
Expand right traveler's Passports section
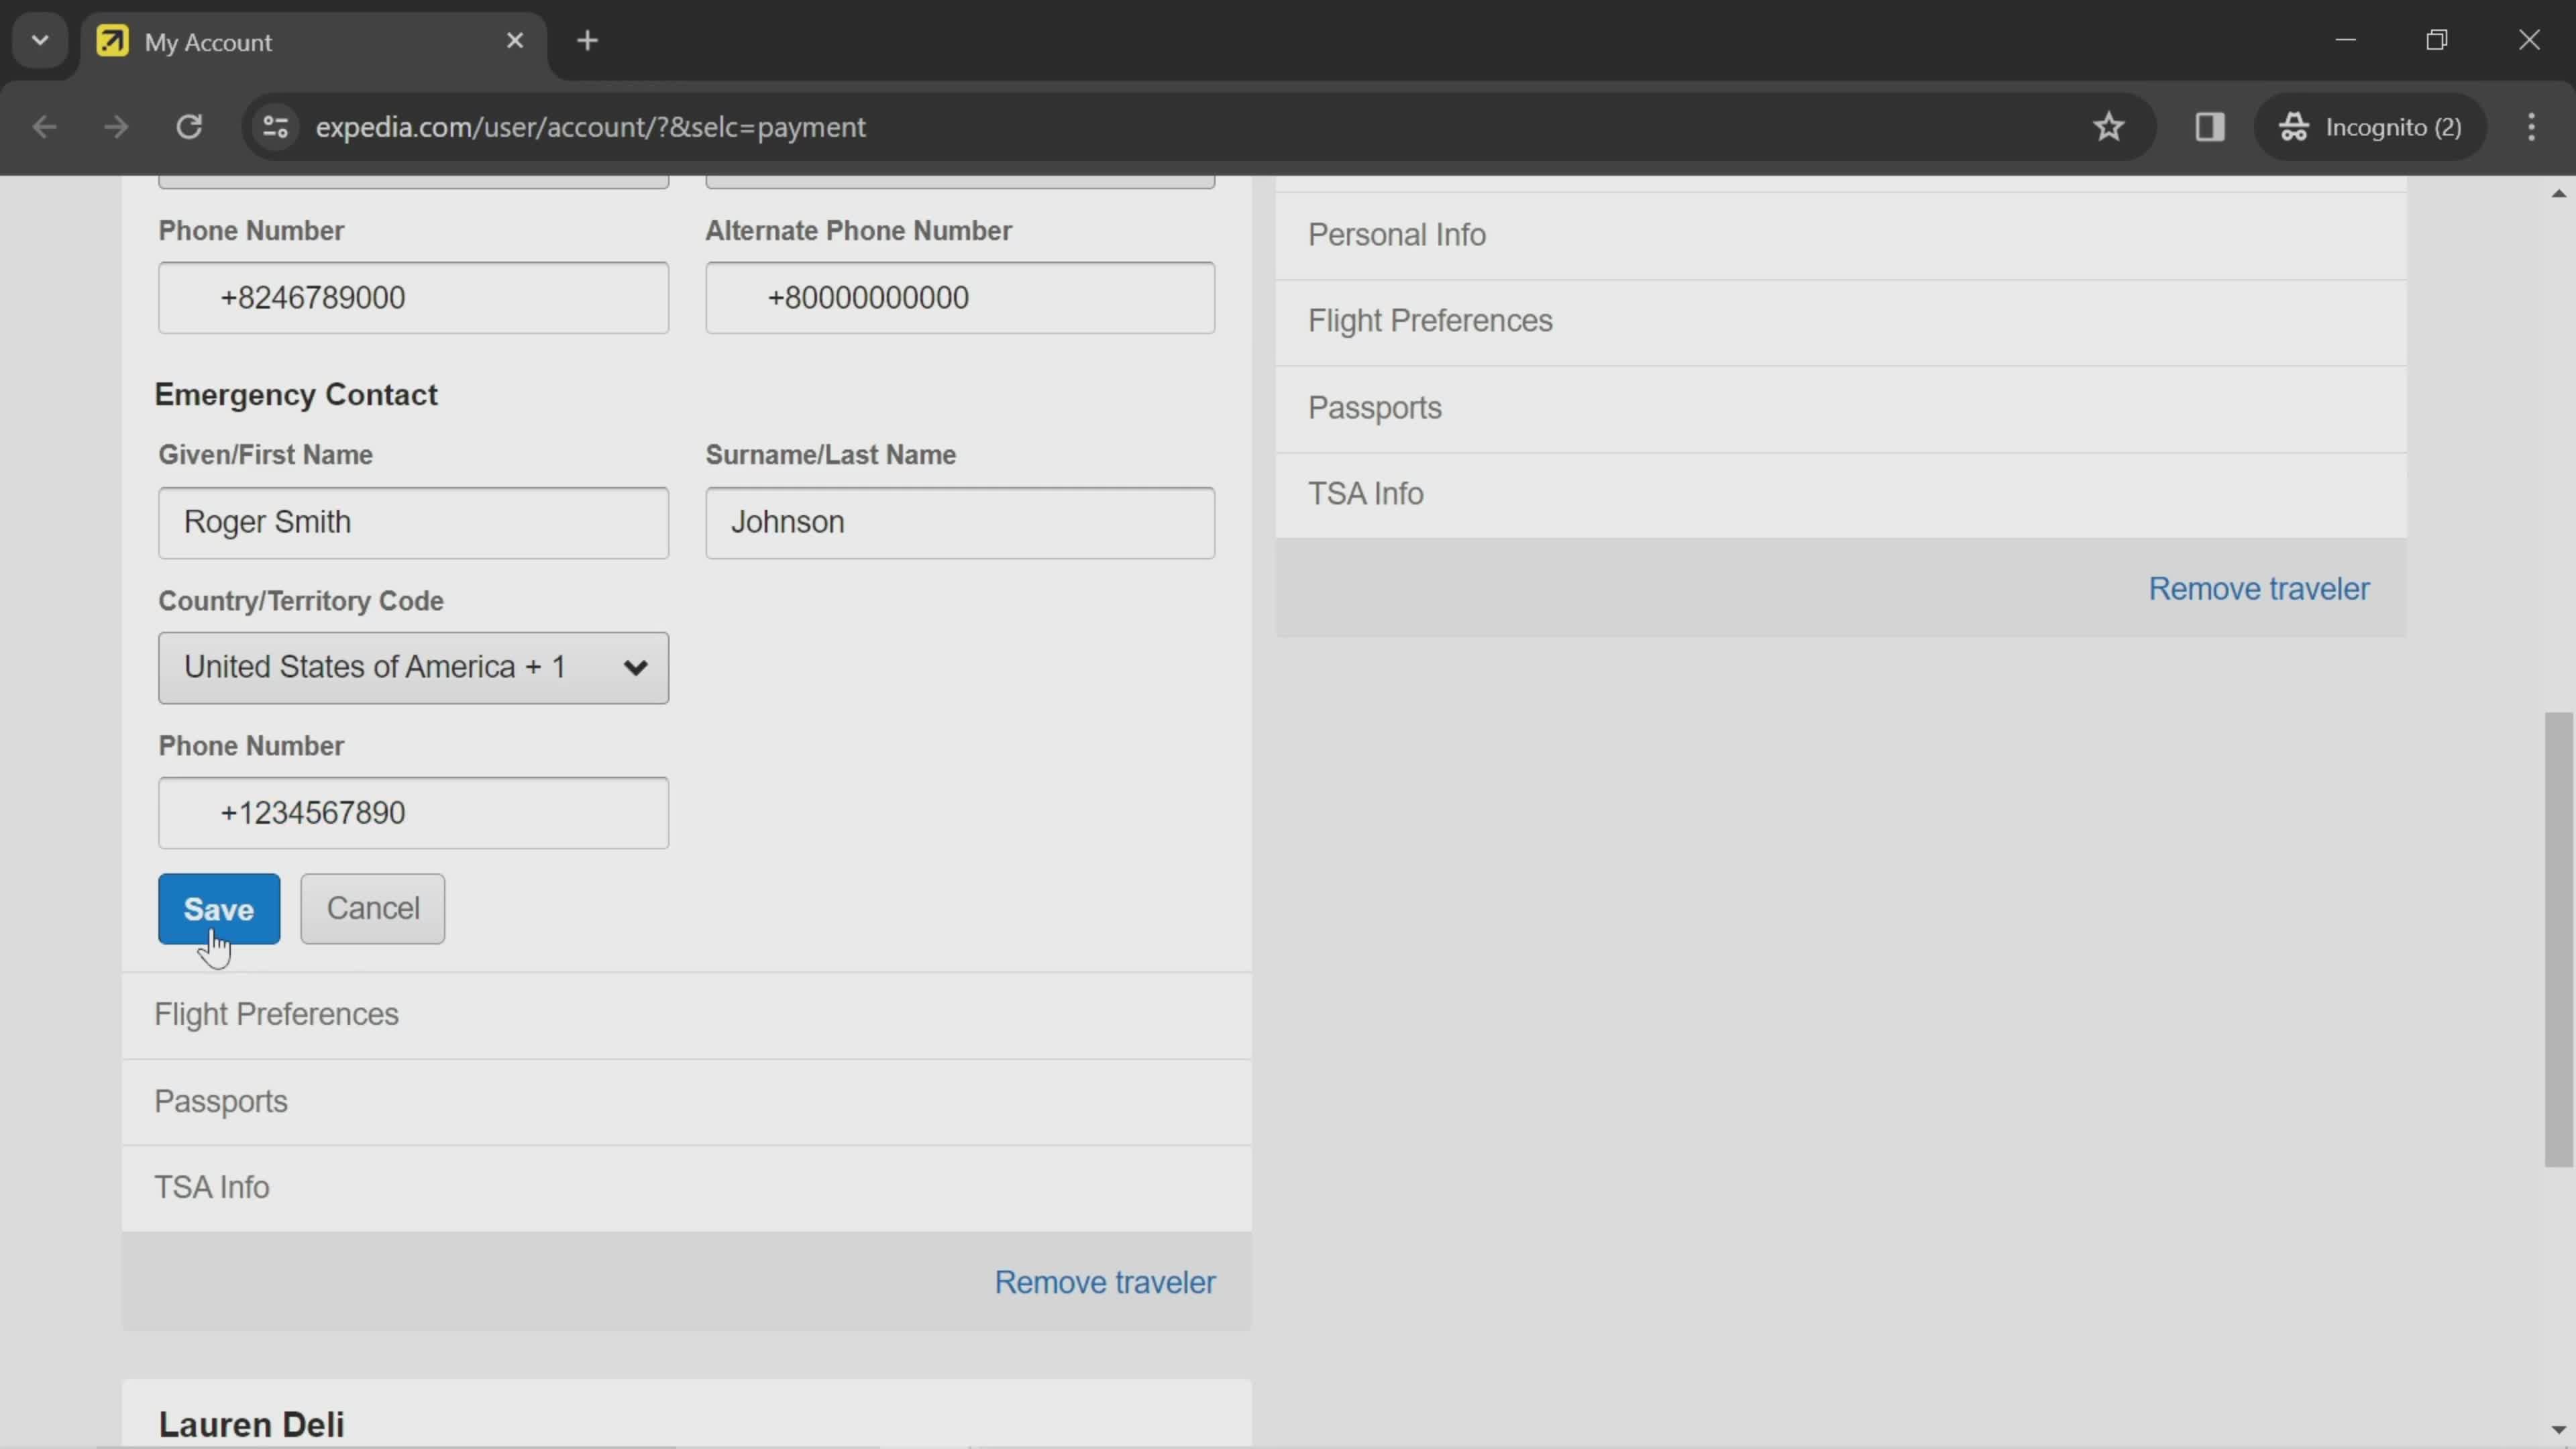[1841, 409]
